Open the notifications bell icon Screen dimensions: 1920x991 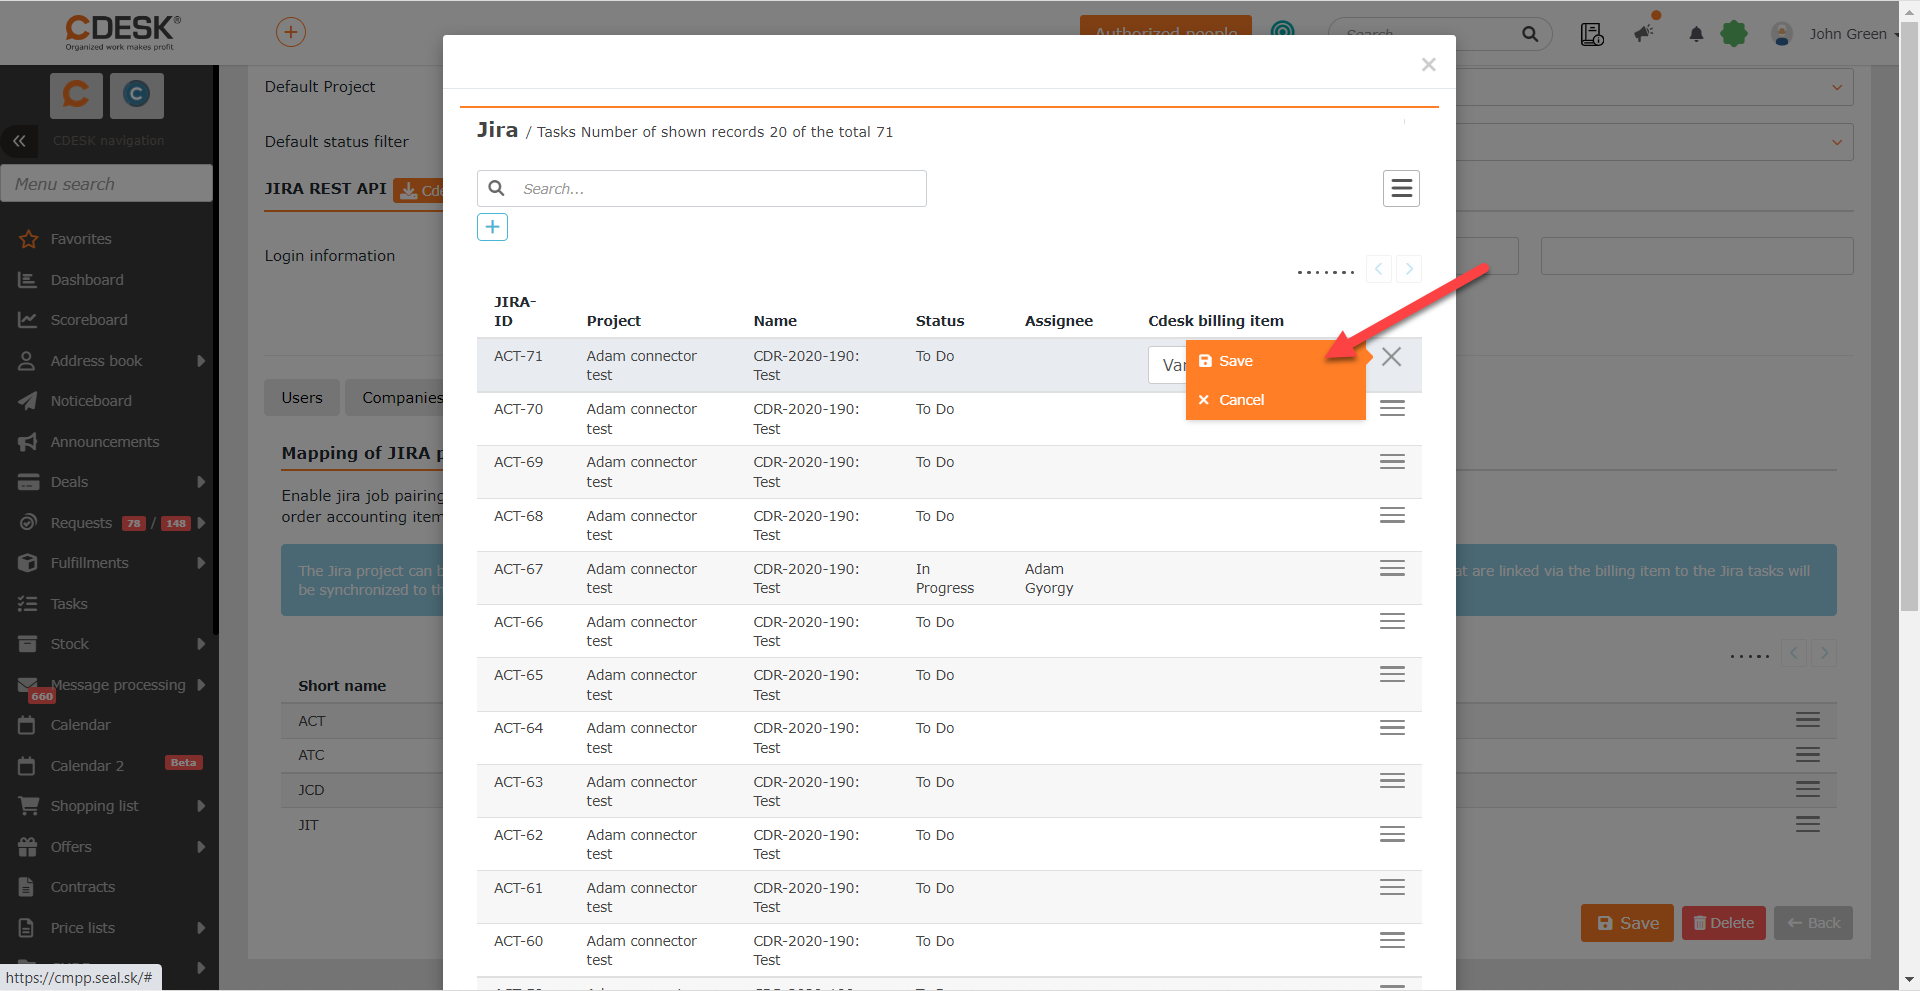[x=1696, y=34]
